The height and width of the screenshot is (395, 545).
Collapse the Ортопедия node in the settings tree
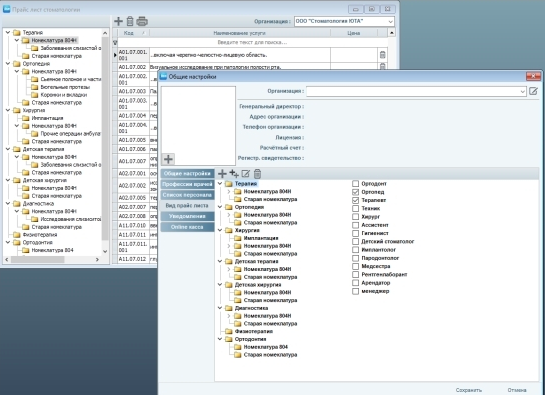pos(220,207)
